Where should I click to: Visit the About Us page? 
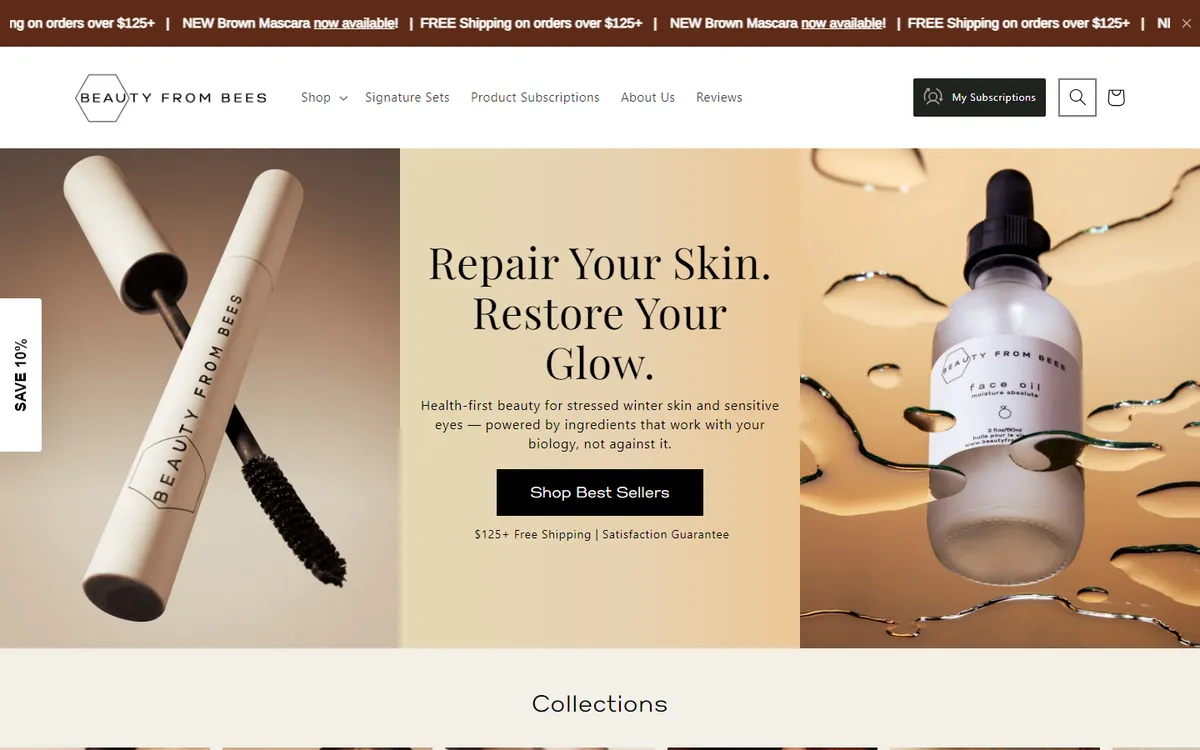(648, 97)
